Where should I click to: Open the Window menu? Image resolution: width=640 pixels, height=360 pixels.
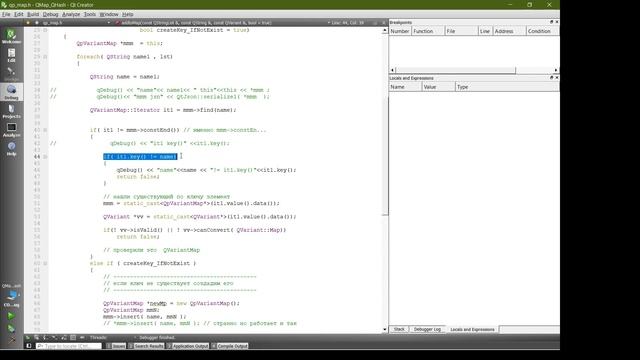click(x=109, y=14)
